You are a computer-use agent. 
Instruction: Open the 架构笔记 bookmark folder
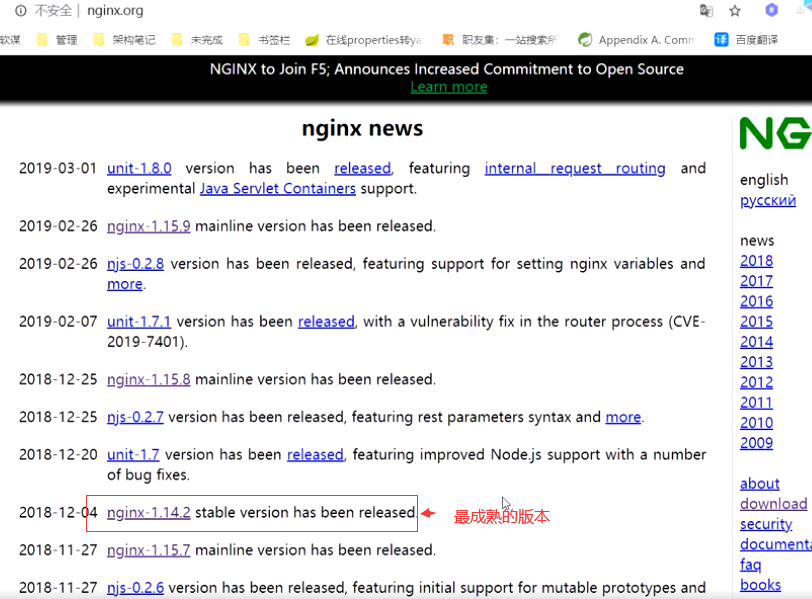coord(124,40)
